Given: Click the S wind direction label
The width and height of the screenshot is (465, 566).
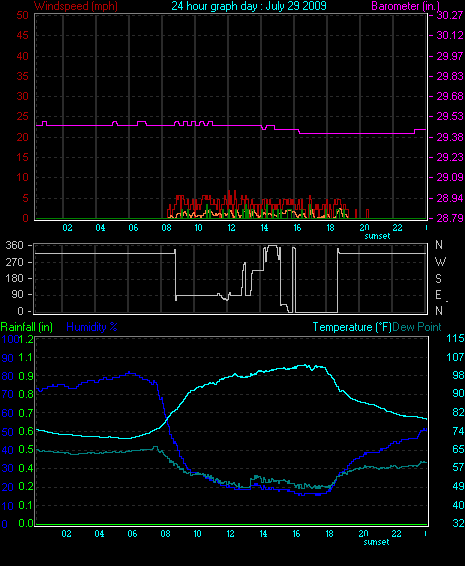Looking at the screenshot, I should click(x=438, y=278).
